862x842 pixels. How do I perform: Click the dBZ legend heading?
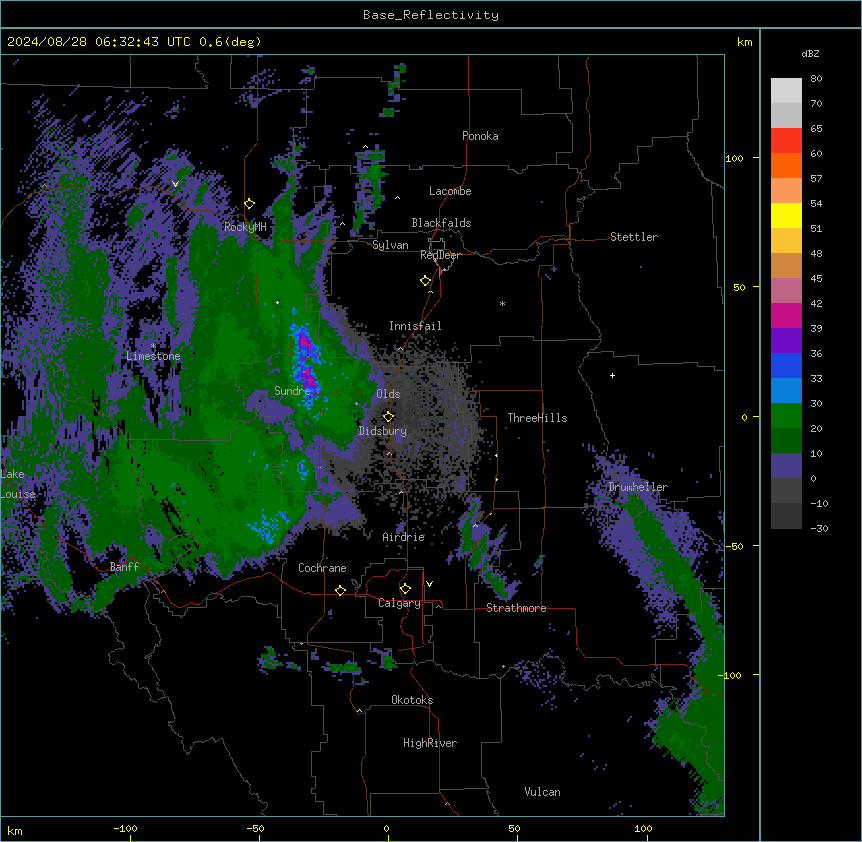point(810,53)
